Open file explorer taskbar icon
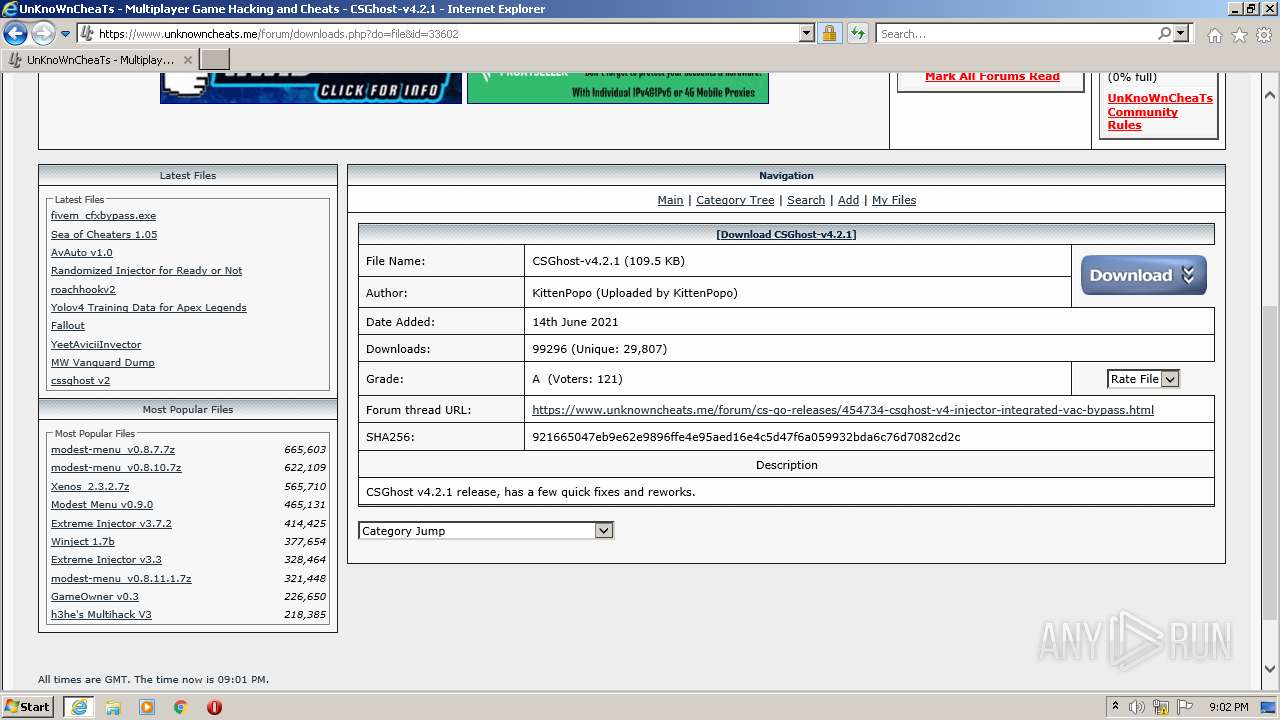Viewport: 1280px width, 720px height. [113, 707]
